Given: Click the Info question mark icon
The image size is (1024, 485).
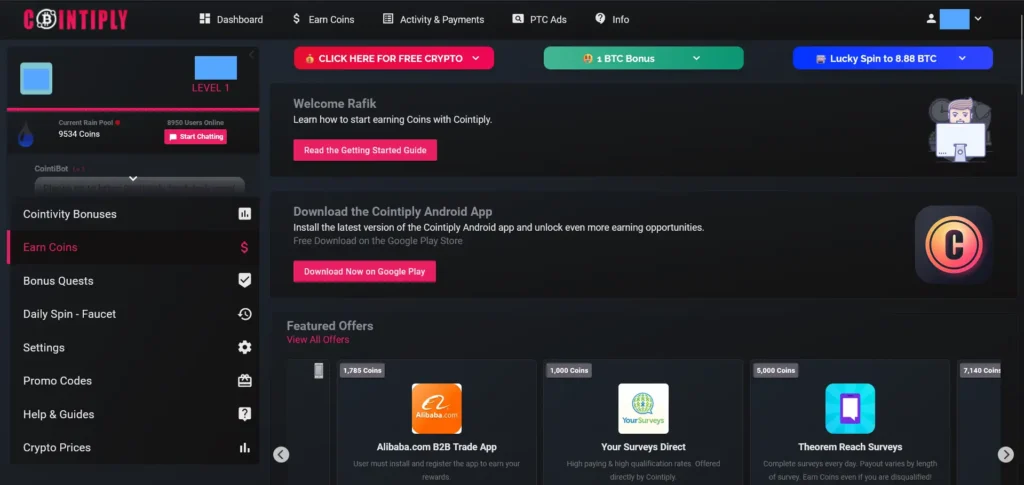Looking at the screenshot, I should [x=600, y=19].
